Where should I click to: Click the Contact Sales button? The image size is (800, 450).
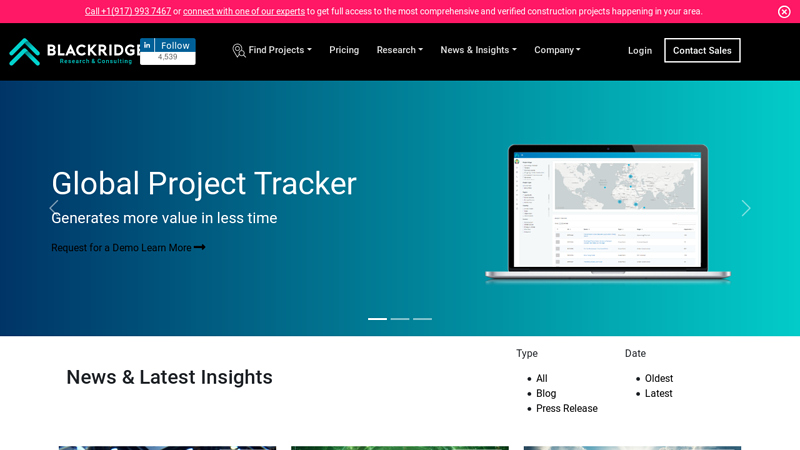(702, 51)
